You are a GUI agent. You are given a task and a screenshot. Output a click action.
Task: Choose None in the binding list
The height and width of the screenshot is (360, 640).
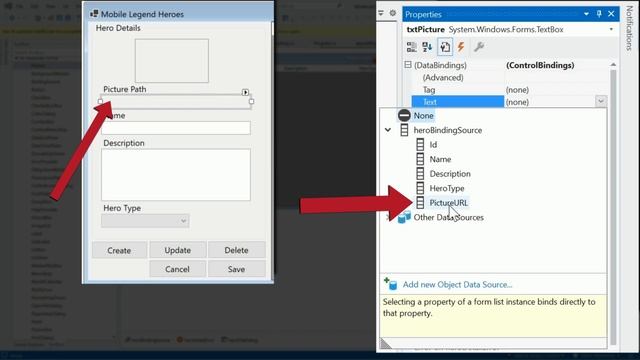pos(423,116)
